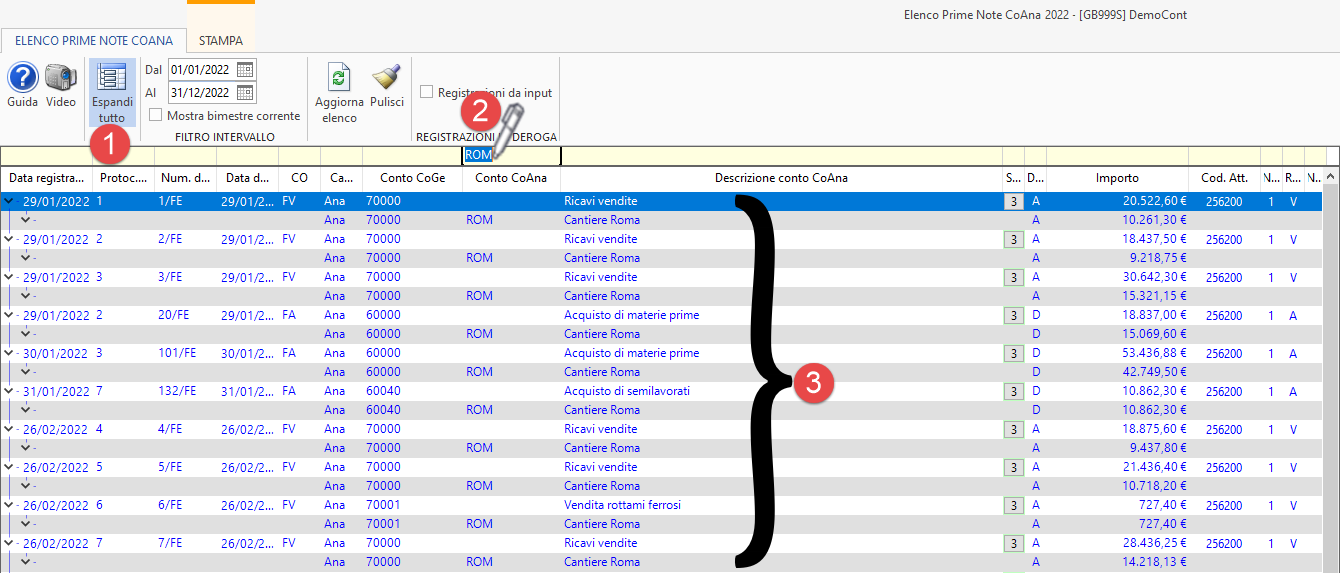Select the ELENCO PRIME NOTE COANA tab
The height and width of the screenshot is (573, 1340).
94,41
